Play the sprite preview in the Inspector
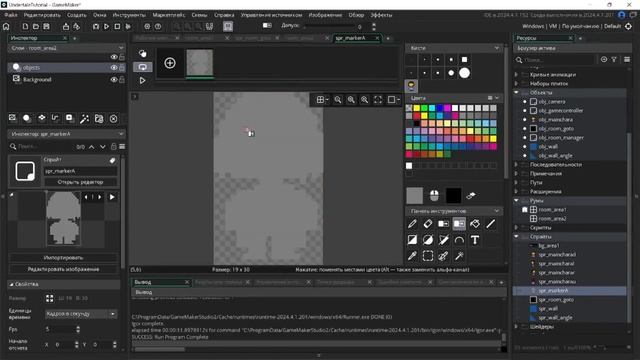Screen dimensions: 640x360 pyautogui.click(x=112, y=197)
